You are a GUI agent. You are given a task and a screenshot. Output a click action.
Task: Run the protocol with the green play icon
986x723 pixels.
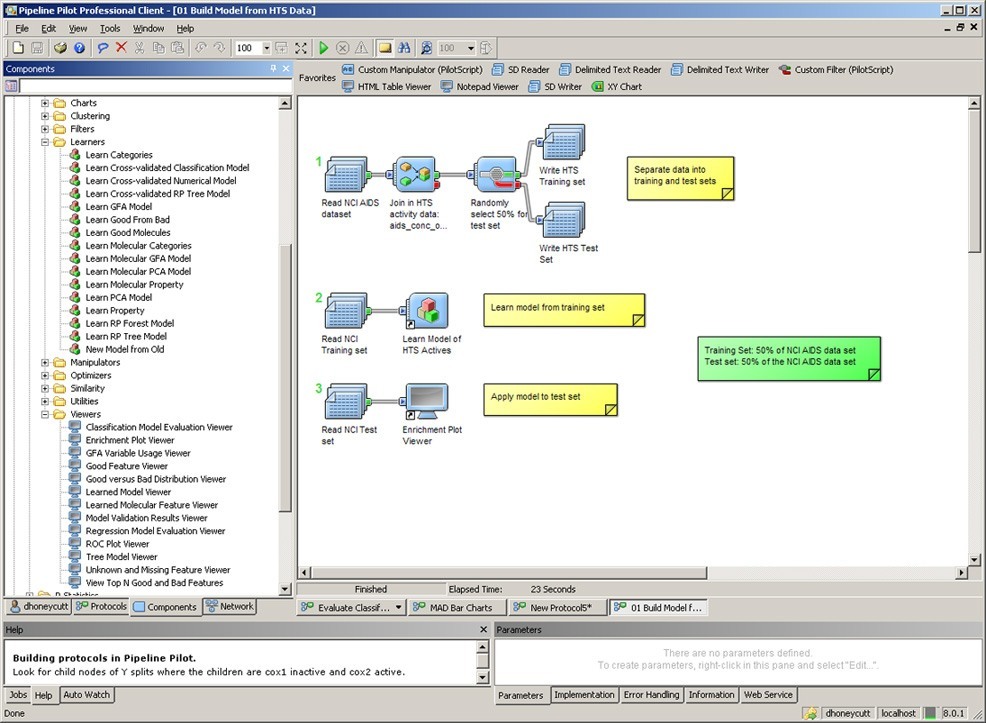323,48
